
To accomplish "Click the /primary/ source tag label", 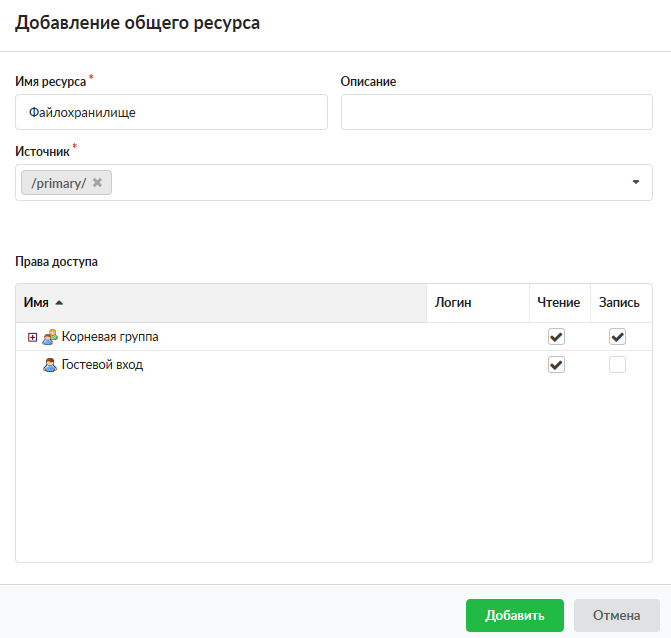I will point(59,183).
